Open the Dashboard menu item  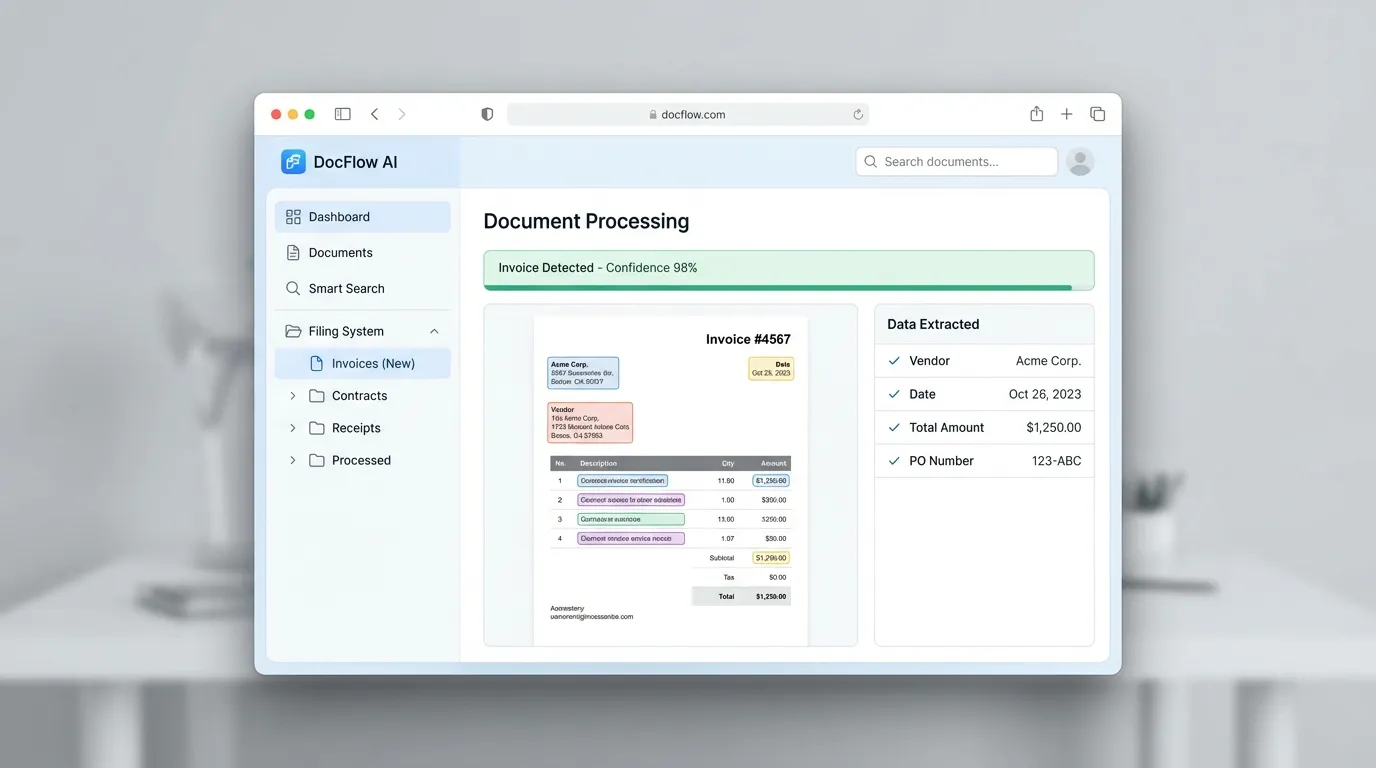(x=362, y=217)
